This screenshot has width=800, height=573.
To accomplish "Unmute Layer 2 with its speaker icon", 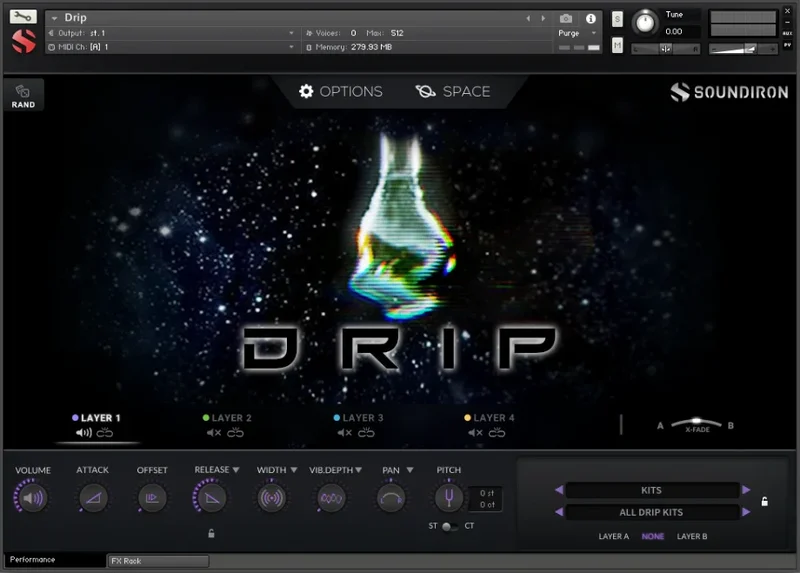I will tap(214, 433).
